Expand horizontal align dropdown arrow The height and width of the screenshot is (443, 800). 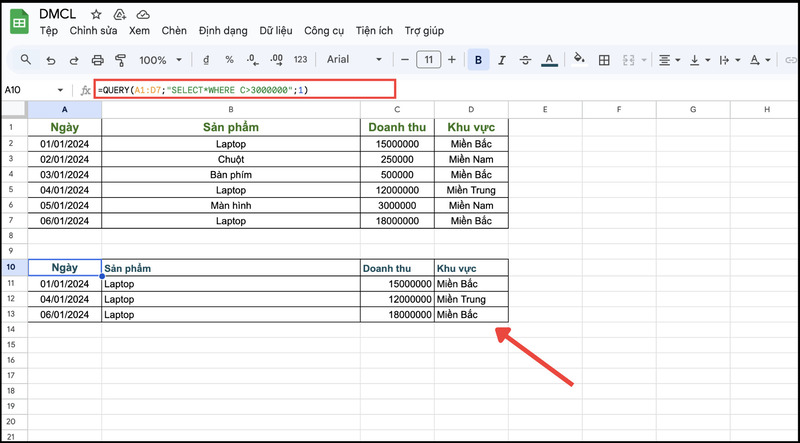pyautogui.click(x=678, y=60)
